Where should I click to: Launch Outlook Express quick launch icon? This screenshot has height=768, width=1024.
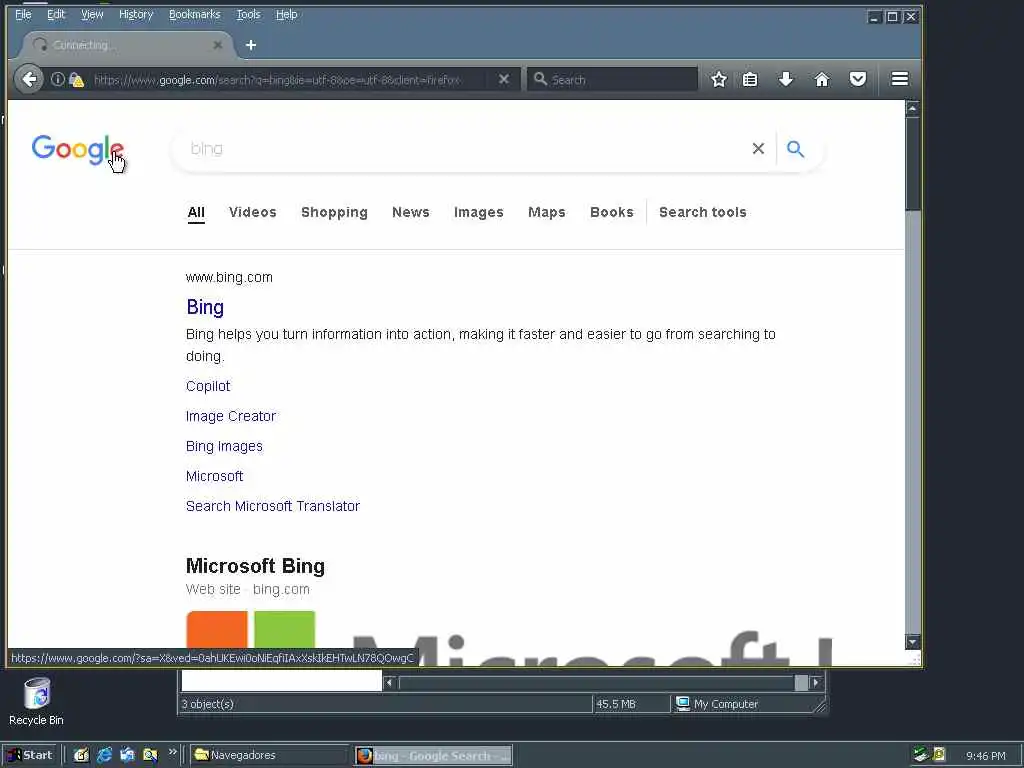(127, 755)
